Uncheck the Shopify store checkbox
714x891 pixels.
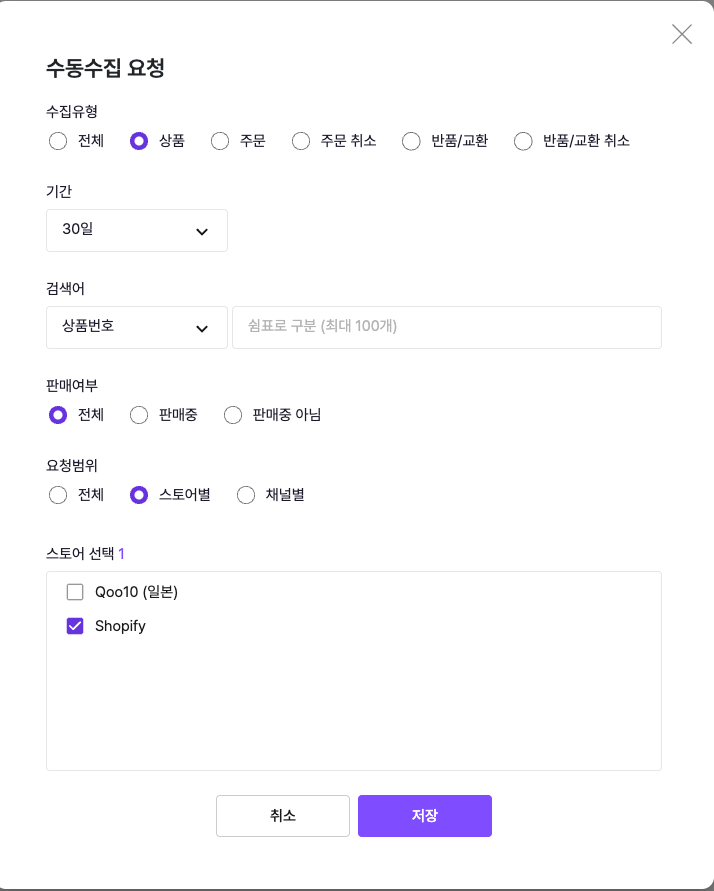point(75,626)
